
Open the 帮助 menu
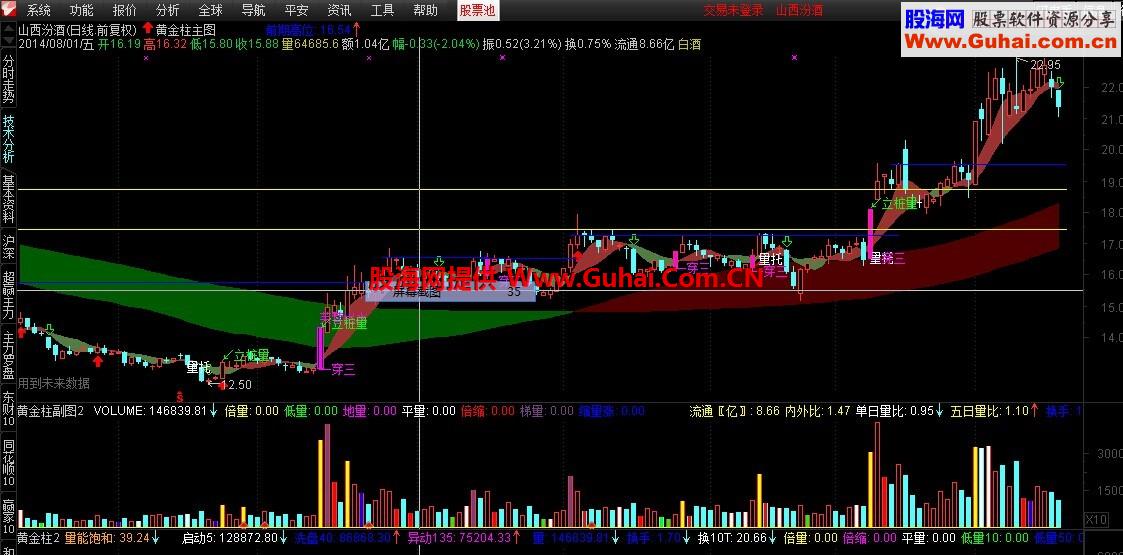pos(425,10)
